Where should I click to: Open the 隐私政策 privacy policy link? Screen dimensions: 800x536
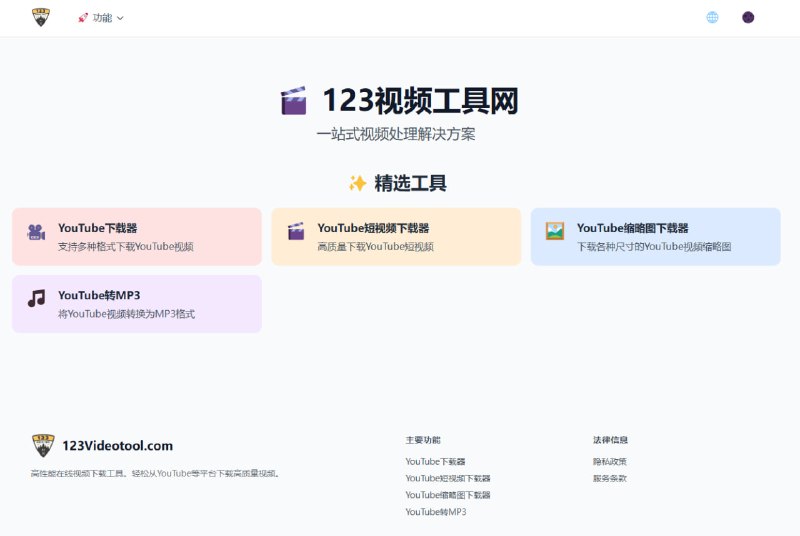610,462
